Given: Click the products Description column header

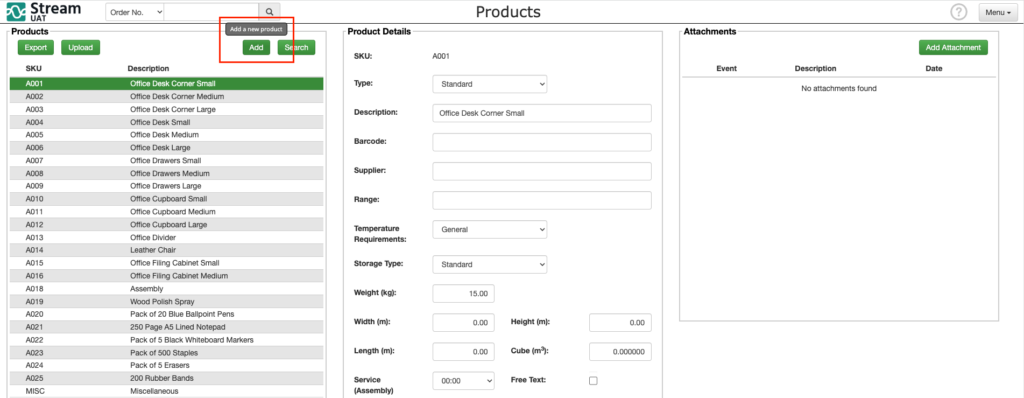Looking at the screenshot, I should coord(148,69).
